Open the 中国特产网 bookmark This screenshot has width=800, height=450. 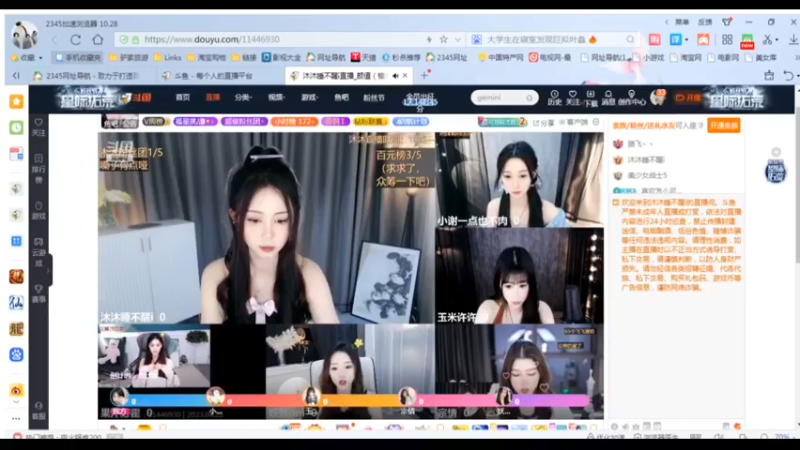501,58
